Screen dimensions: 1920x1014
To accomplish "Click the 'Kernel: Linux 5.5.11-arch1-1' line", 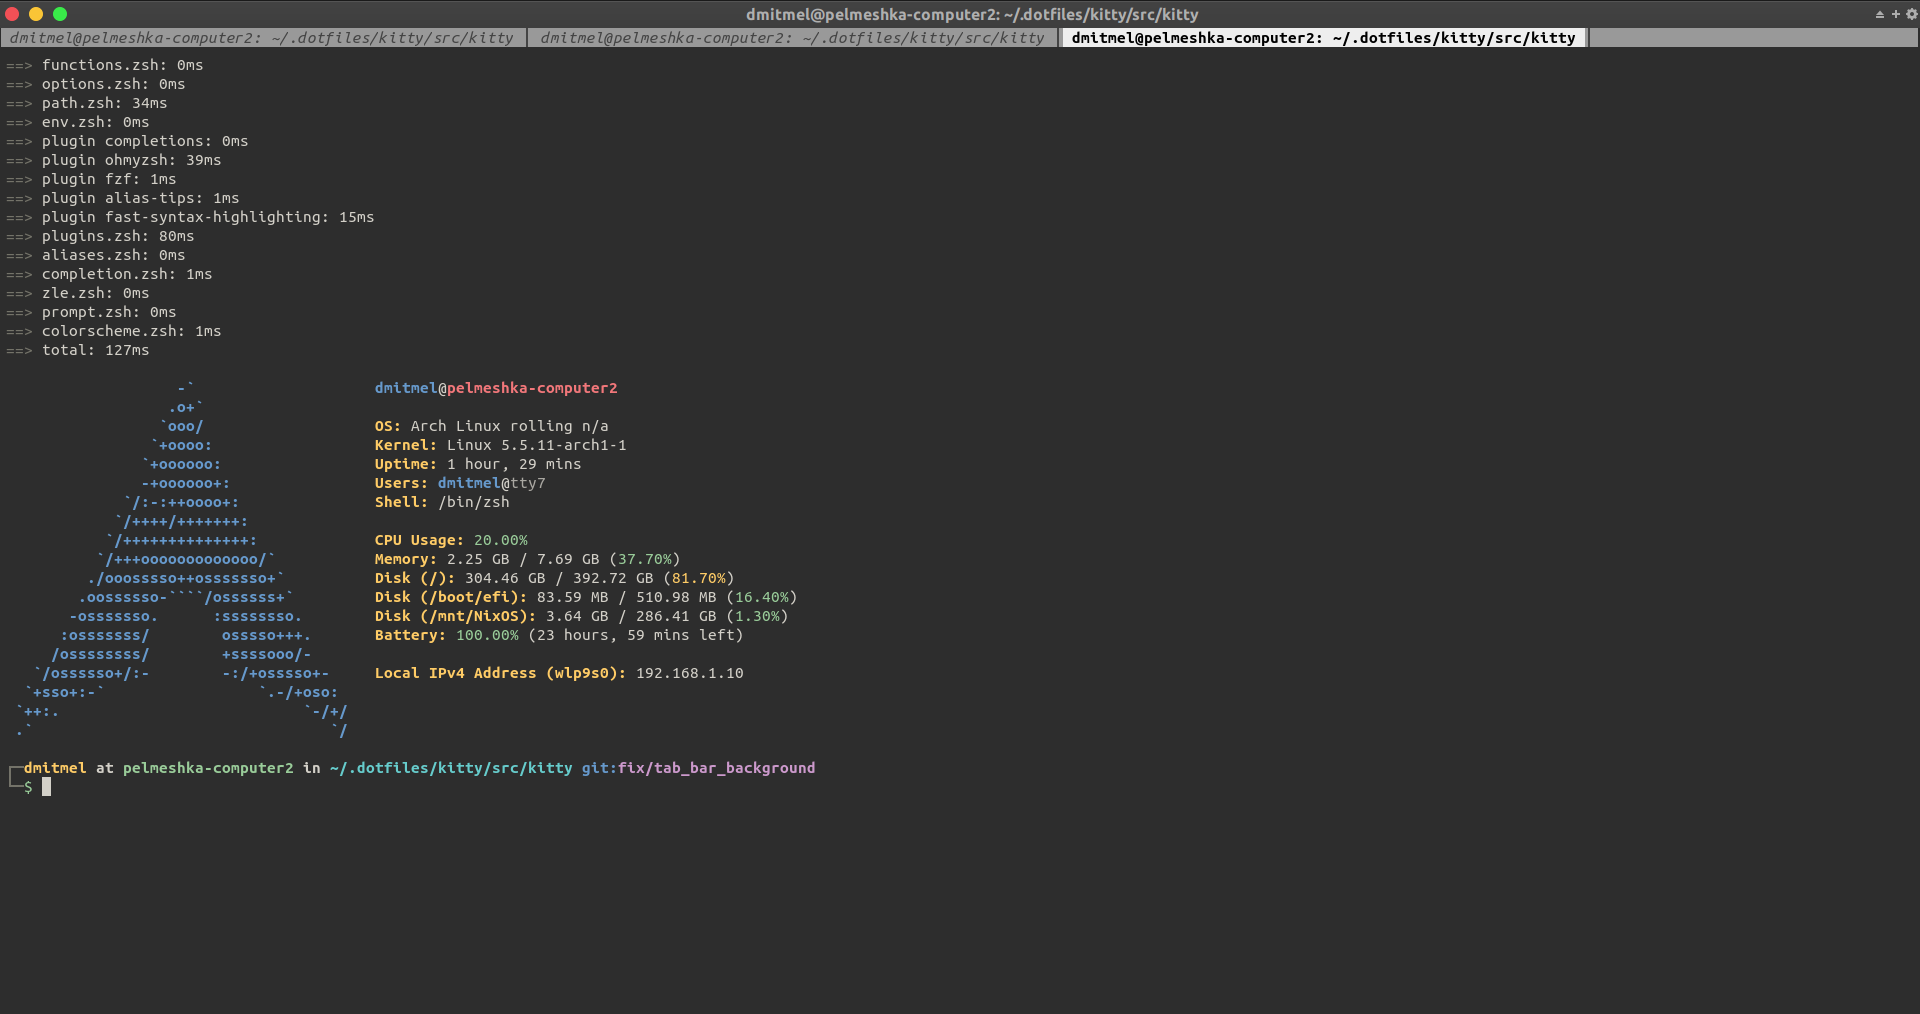I will pos(500,445).
